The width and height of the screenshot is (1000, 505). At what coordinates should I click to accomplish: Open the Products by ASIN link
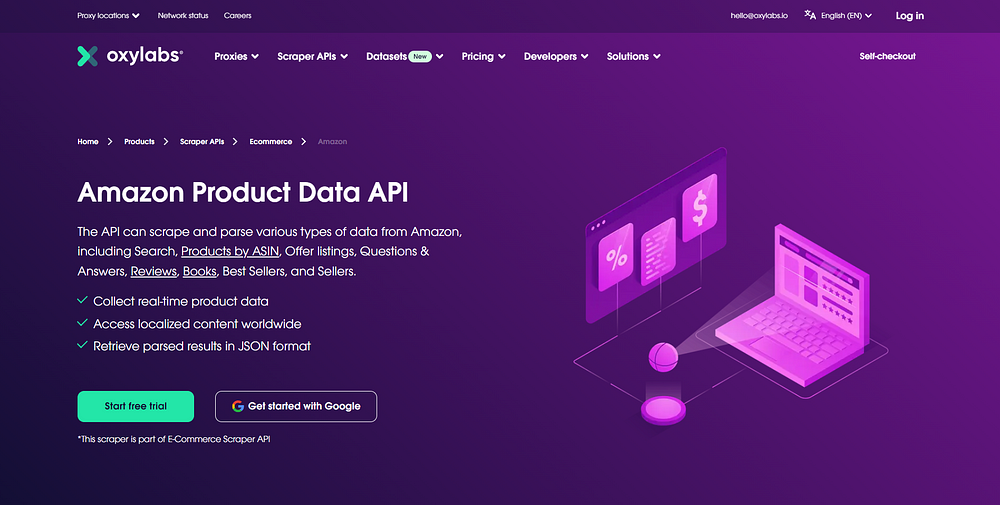pos(230,251)
